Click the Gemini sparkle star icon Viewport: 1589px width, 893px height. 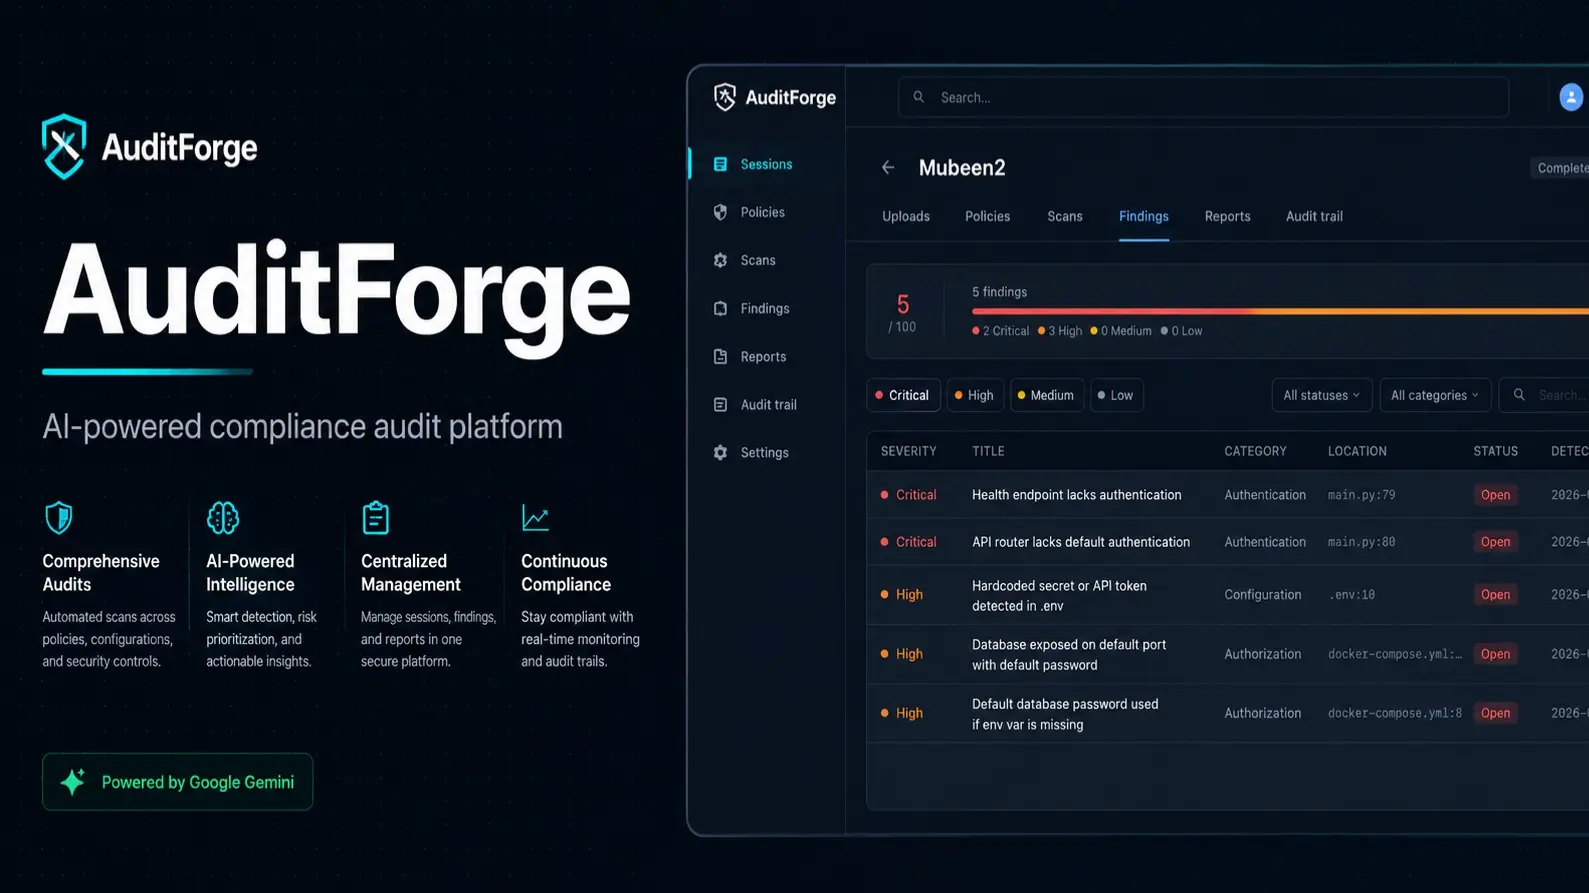pyautogui.click(x=73, y=782)
